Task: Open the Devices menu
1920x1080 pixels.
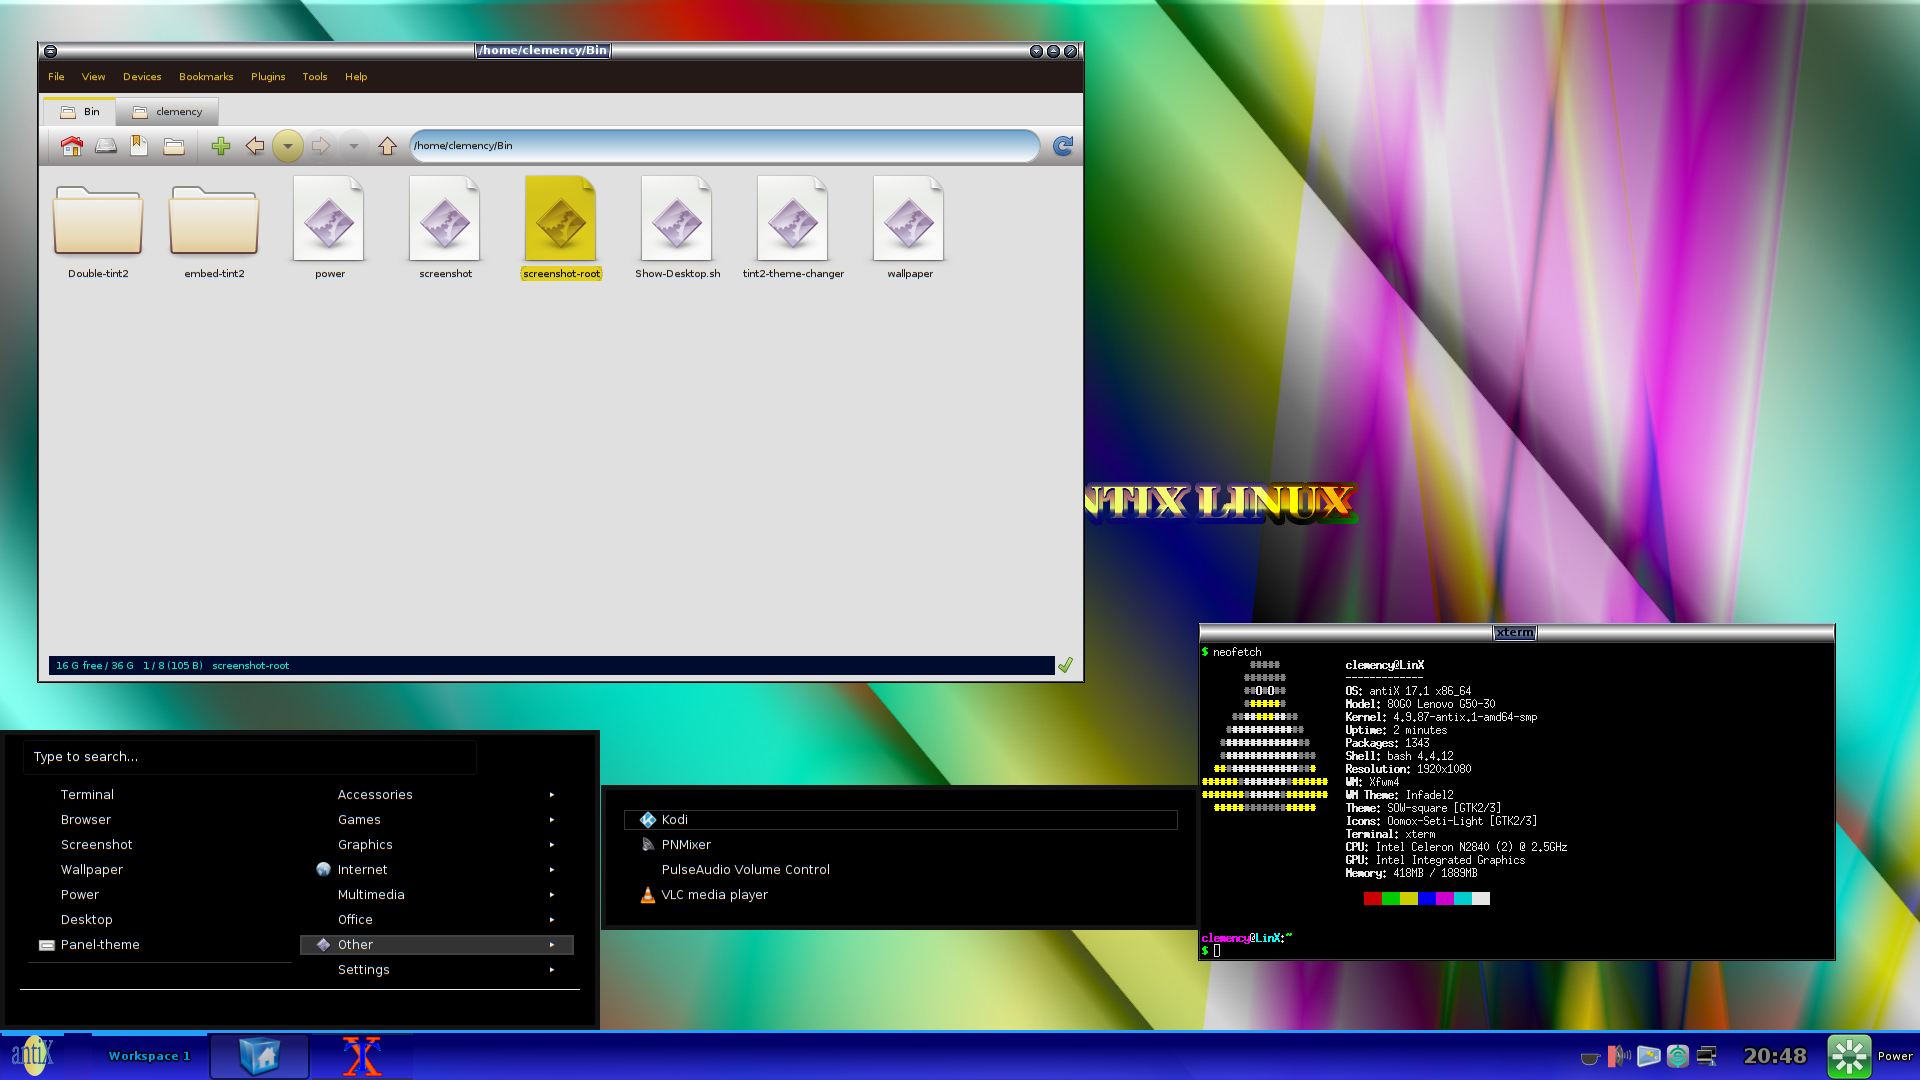Action: 142,77
